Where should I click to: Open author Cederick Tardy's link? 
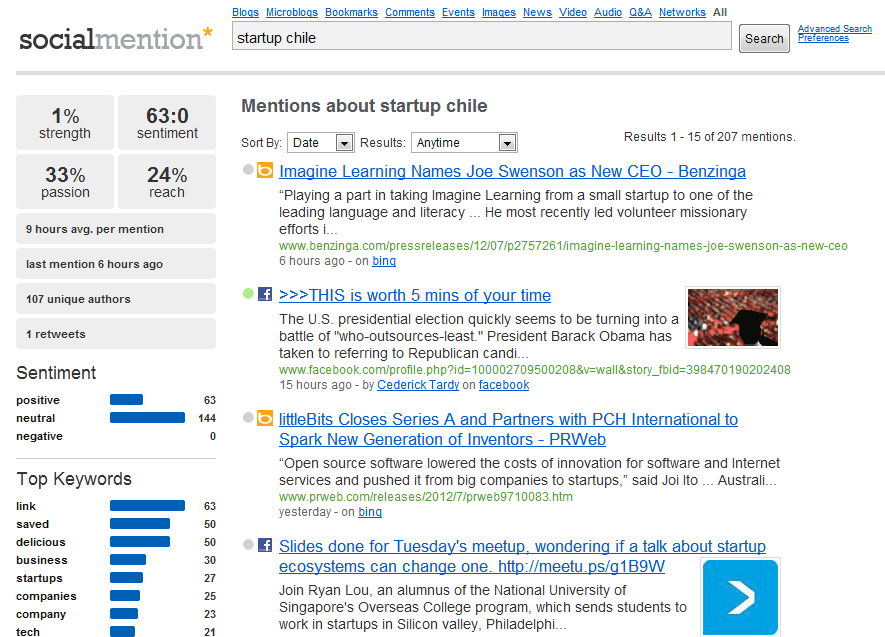point(418,385)
